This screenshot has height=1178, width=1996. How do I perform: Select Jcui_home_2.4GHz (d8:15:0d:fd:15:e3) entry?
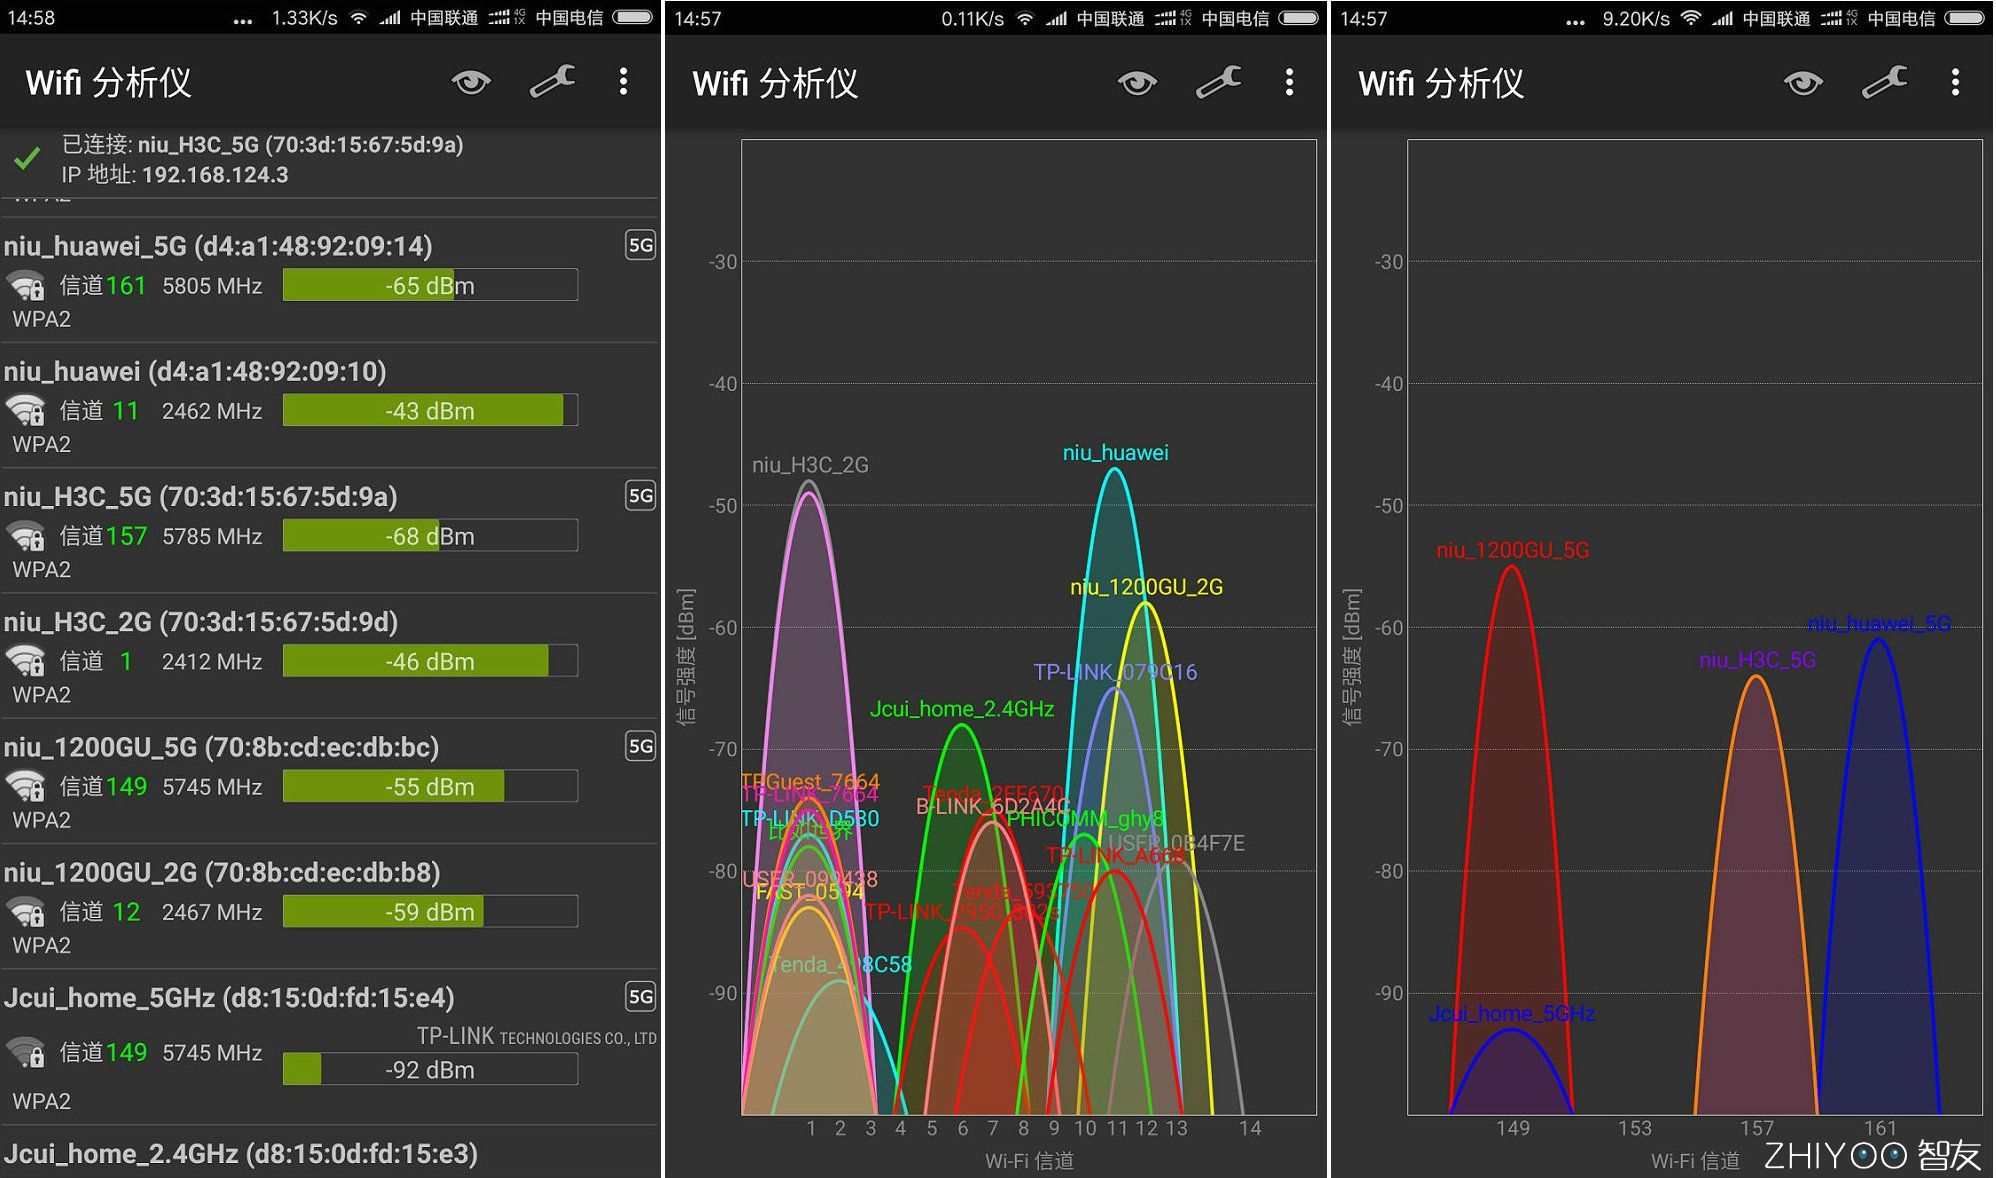330,1153
